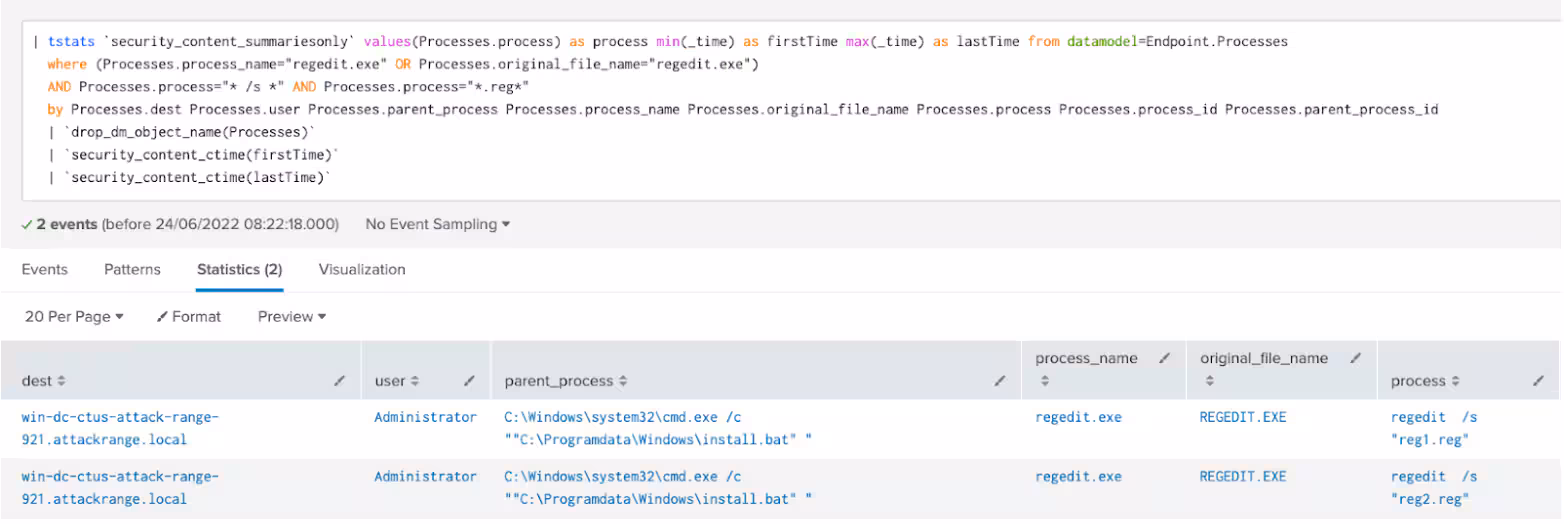
Task: Click the pencil icon in process column header
Action: pos(1537,381)
